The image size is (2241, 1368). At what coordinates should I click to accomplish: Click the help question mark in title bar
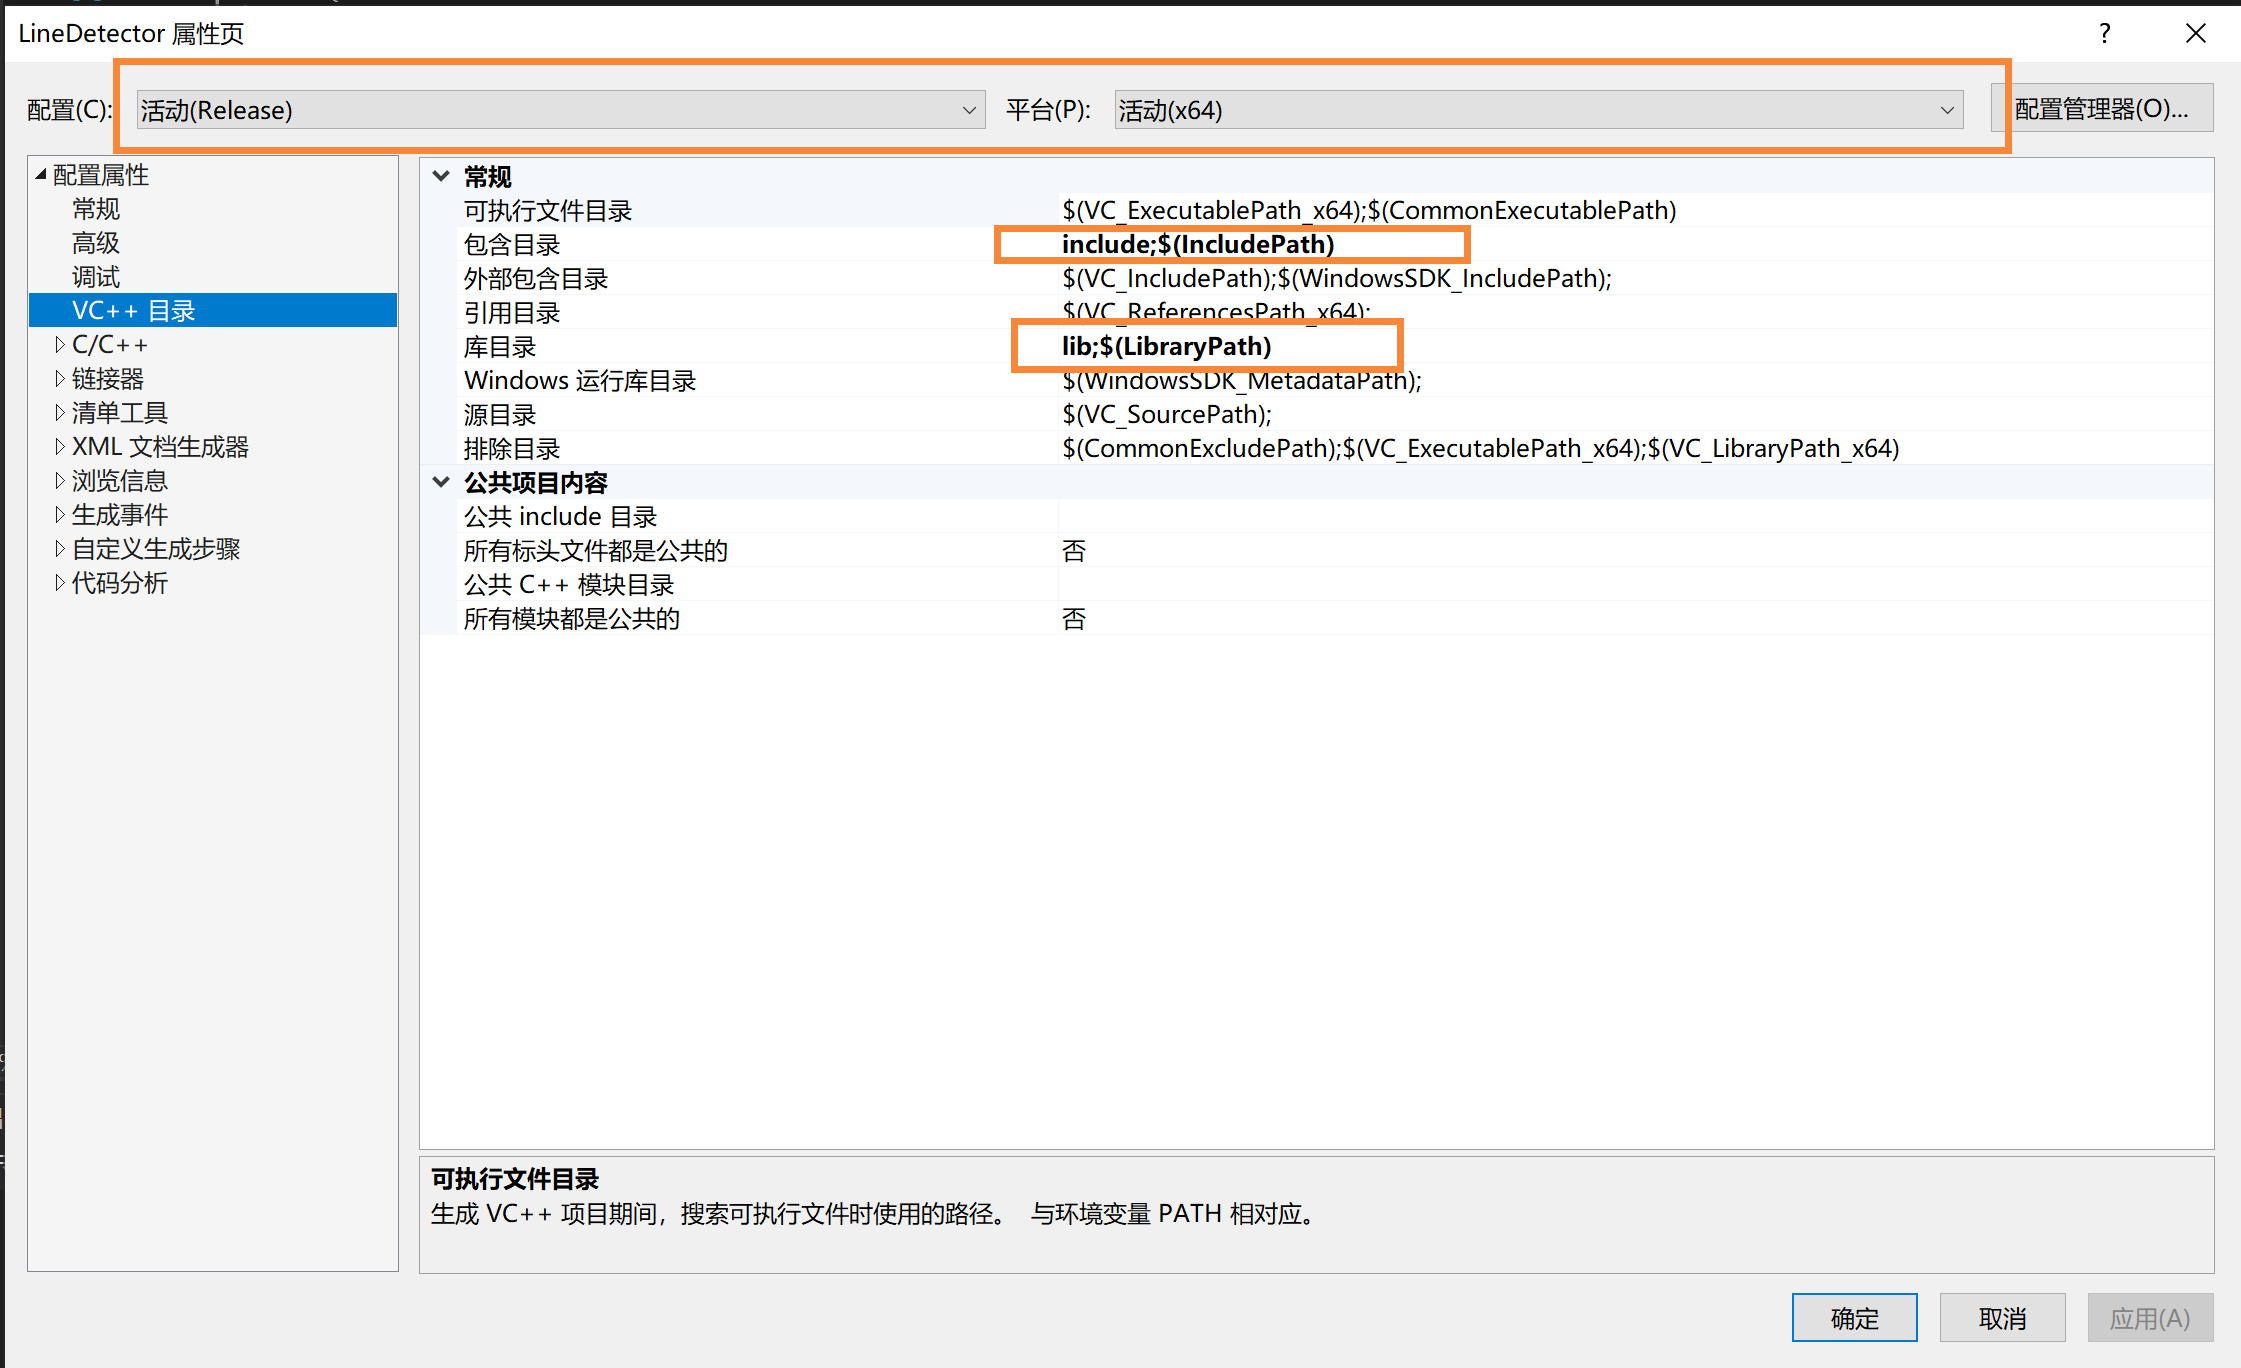pyautogui.click(x=2105, y=33)
